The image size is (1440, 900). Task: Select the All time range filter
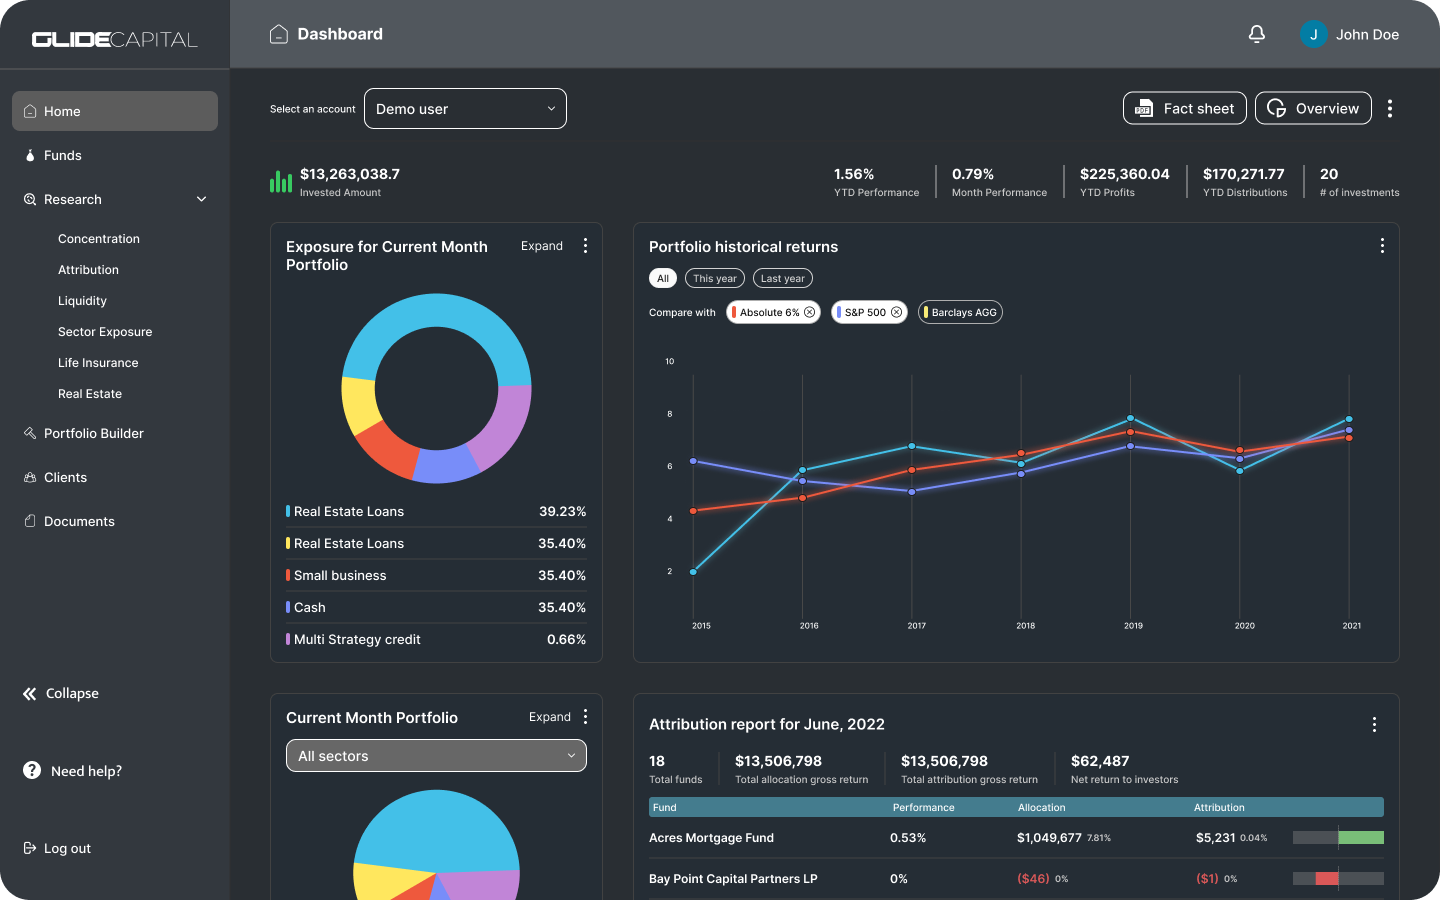pyautogui.click(x=663, y=278)
